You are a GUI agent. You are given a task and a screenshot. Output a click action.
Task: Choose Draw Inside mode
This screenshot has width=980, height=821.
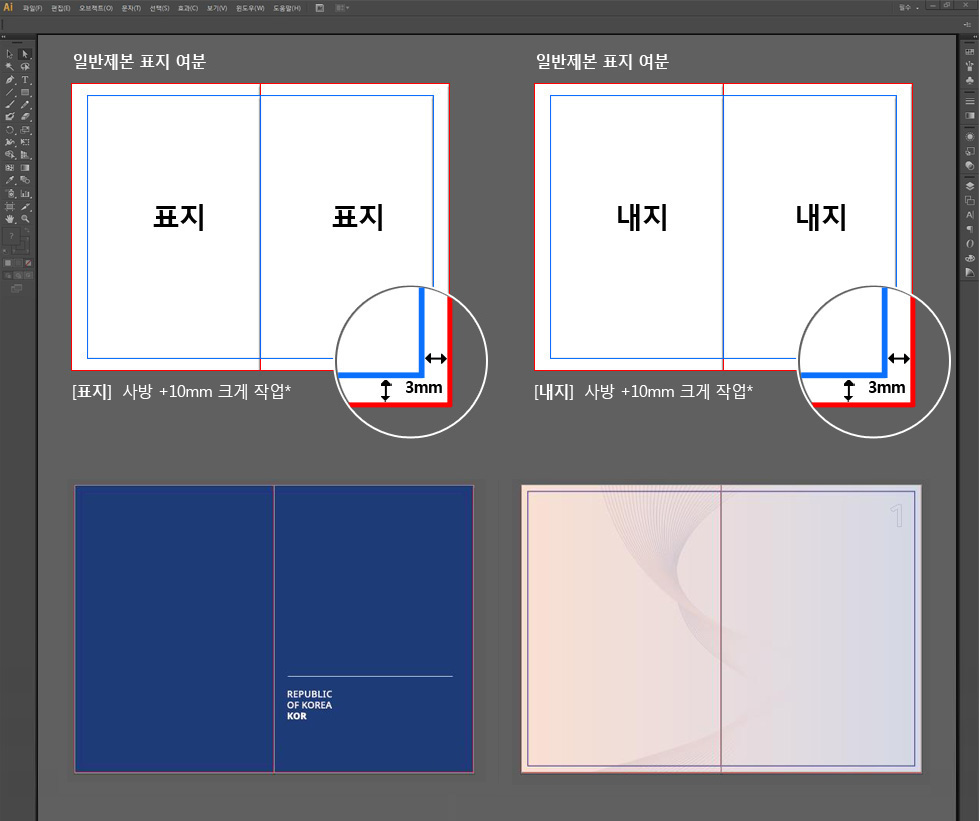click(x=28, y=275)
